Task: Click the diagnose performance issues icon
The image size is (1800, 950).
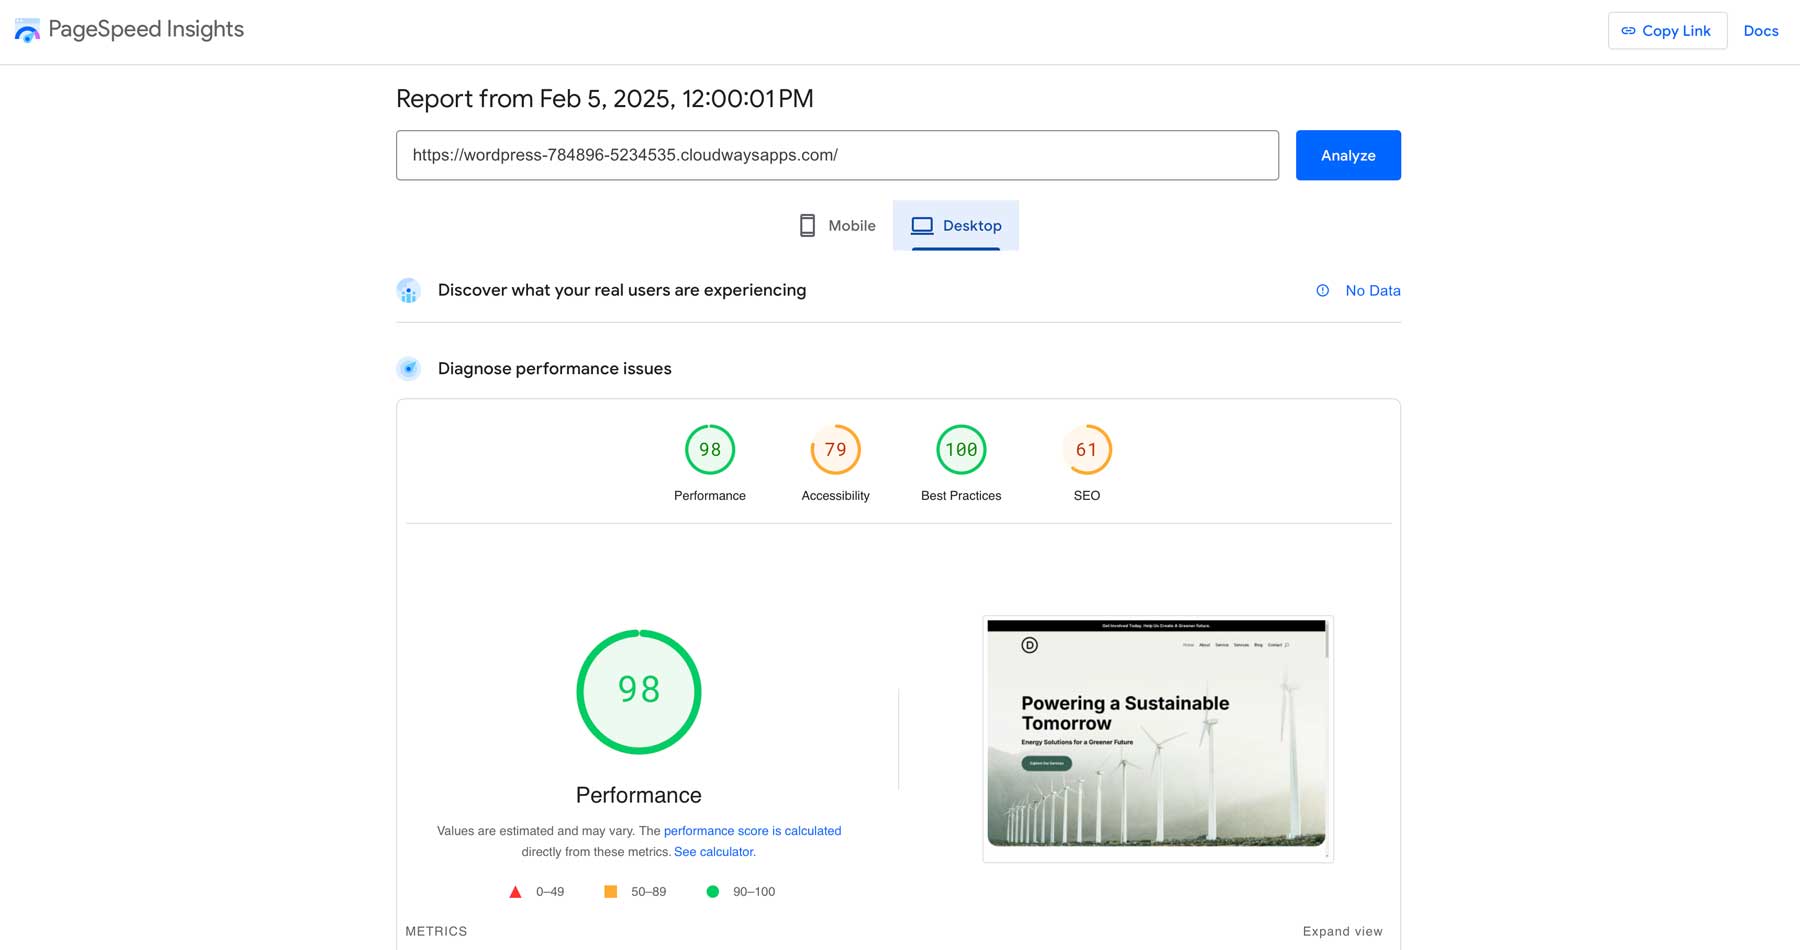Action: (x=408, y=368)
